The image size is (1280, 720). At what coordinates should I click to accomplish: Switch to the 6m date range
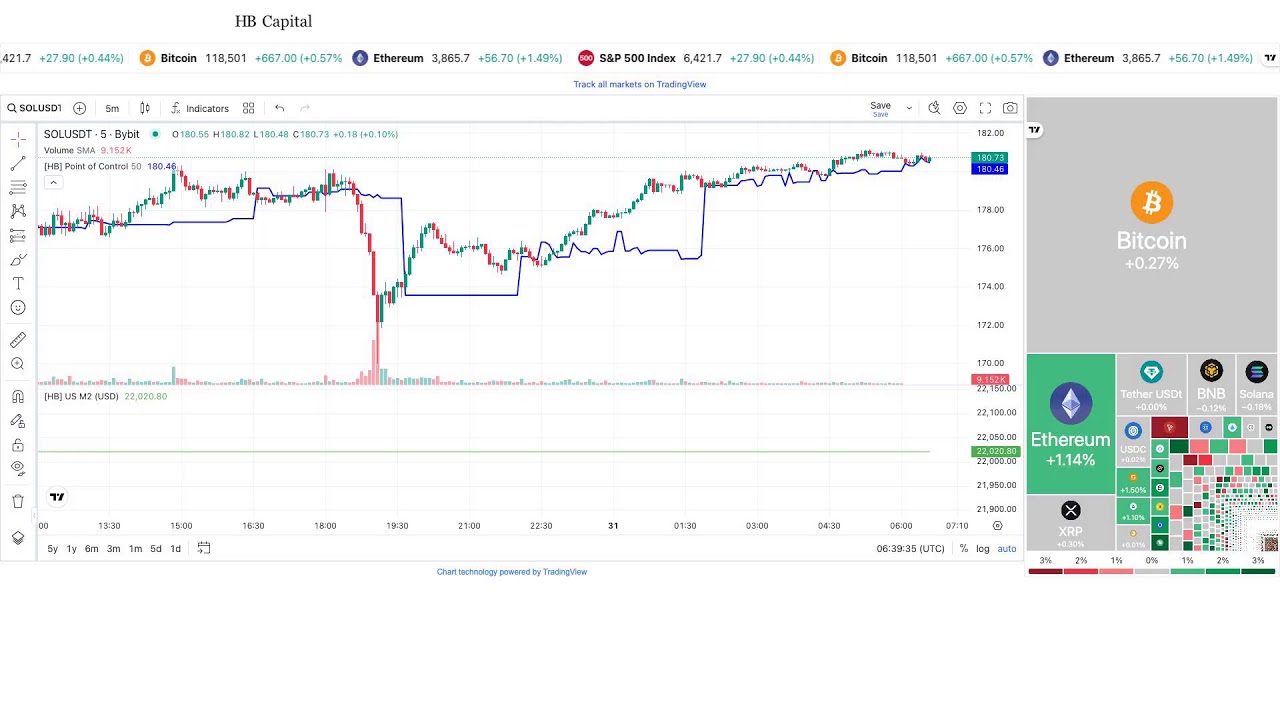coord(92,549)
